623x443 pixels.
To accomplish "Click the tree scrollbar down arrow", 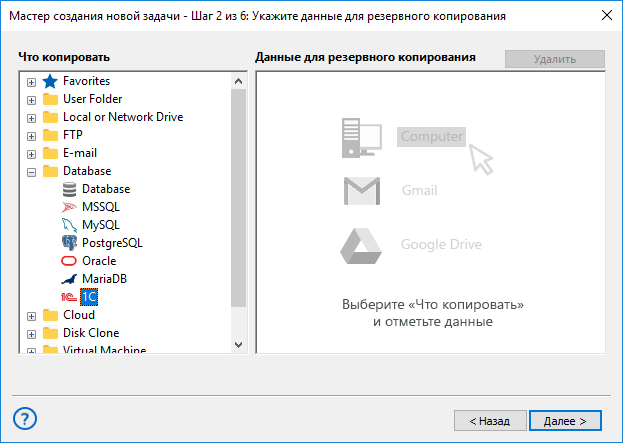I will pyautogui.click(x=238, y=344).
